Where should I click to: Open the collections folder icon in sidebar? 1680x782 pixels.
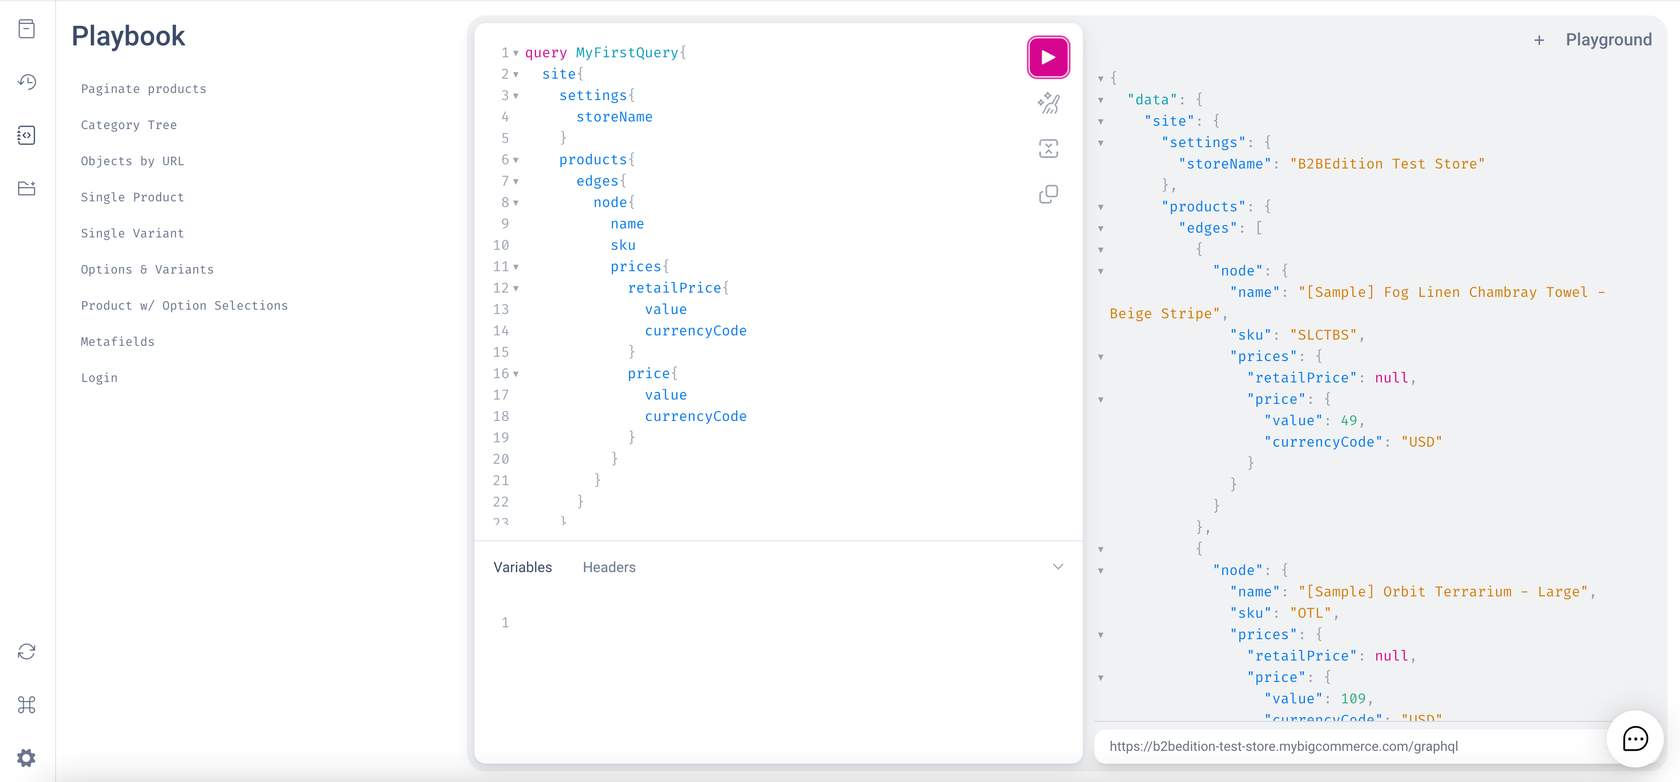(x=27, y=188)
